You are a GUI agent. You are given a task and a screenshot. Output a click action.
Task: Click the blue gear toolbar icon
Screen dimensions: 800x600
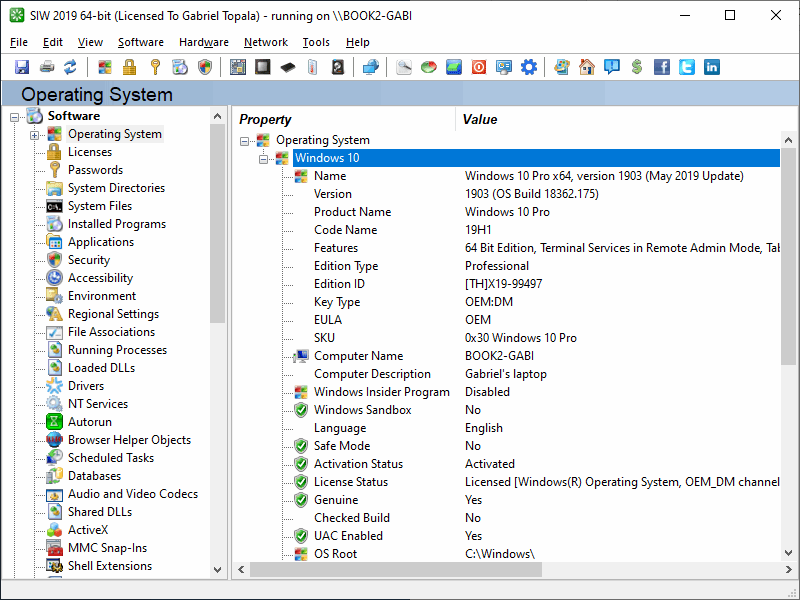tap(529, 67)
